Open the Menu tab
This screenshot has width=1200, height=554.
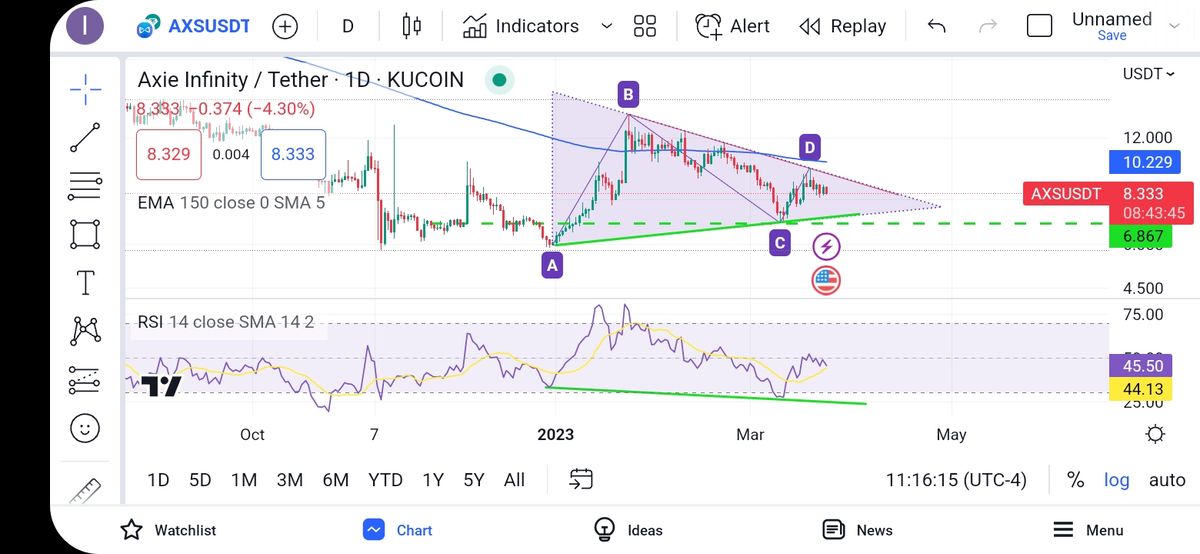click(x=1088, y=530)
